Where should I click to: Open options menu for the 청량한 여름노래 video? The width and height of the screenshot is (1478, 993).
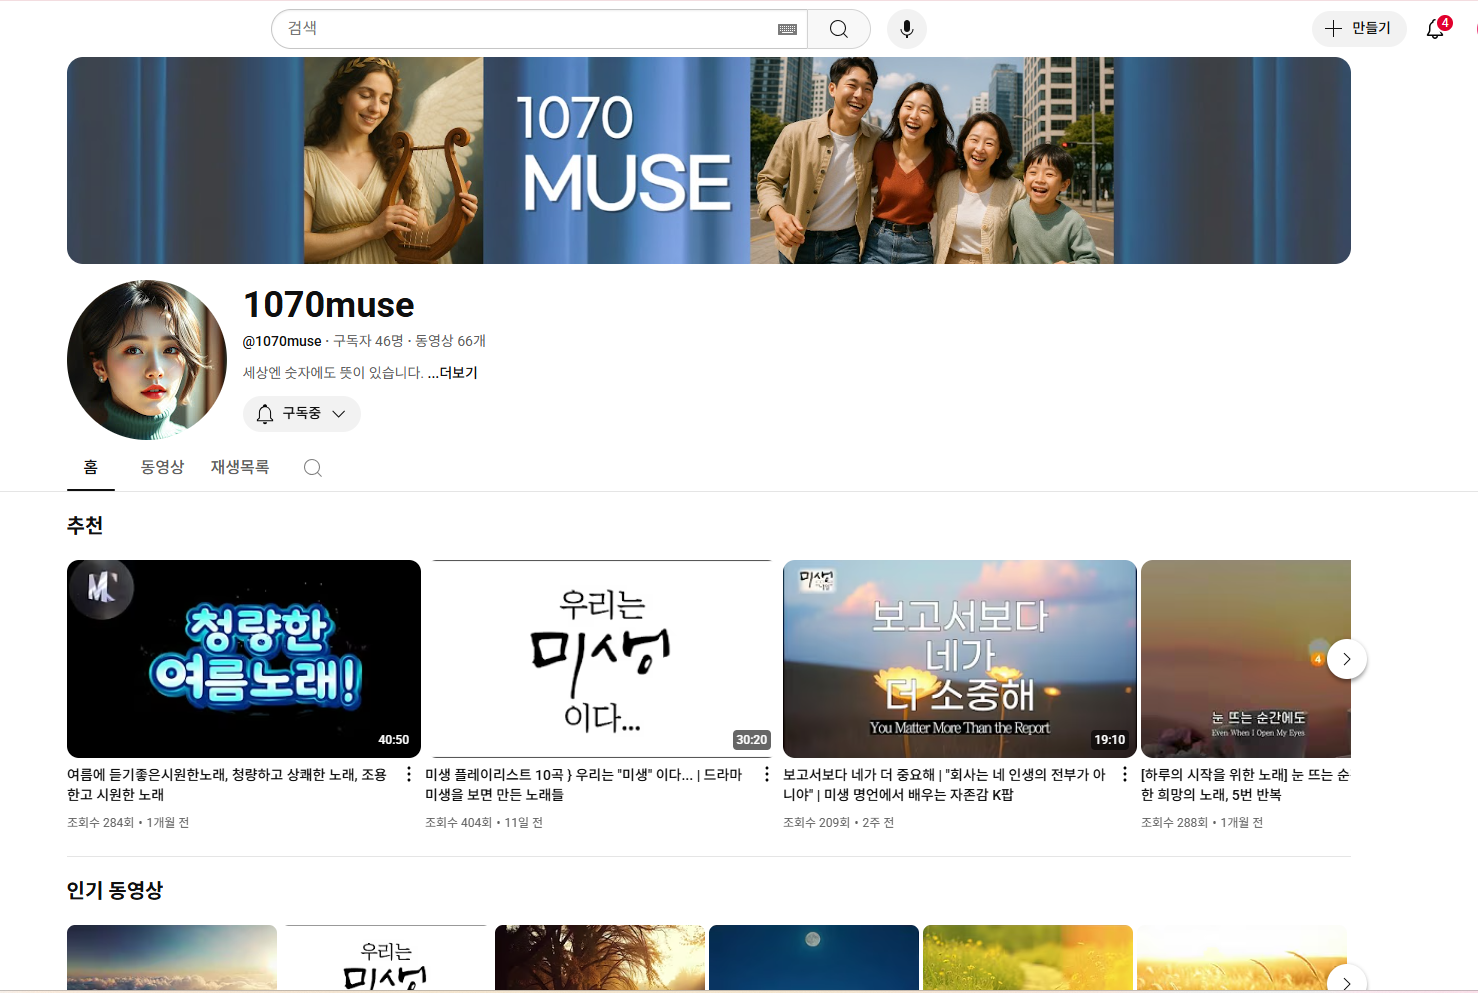[x=409, y=774]
